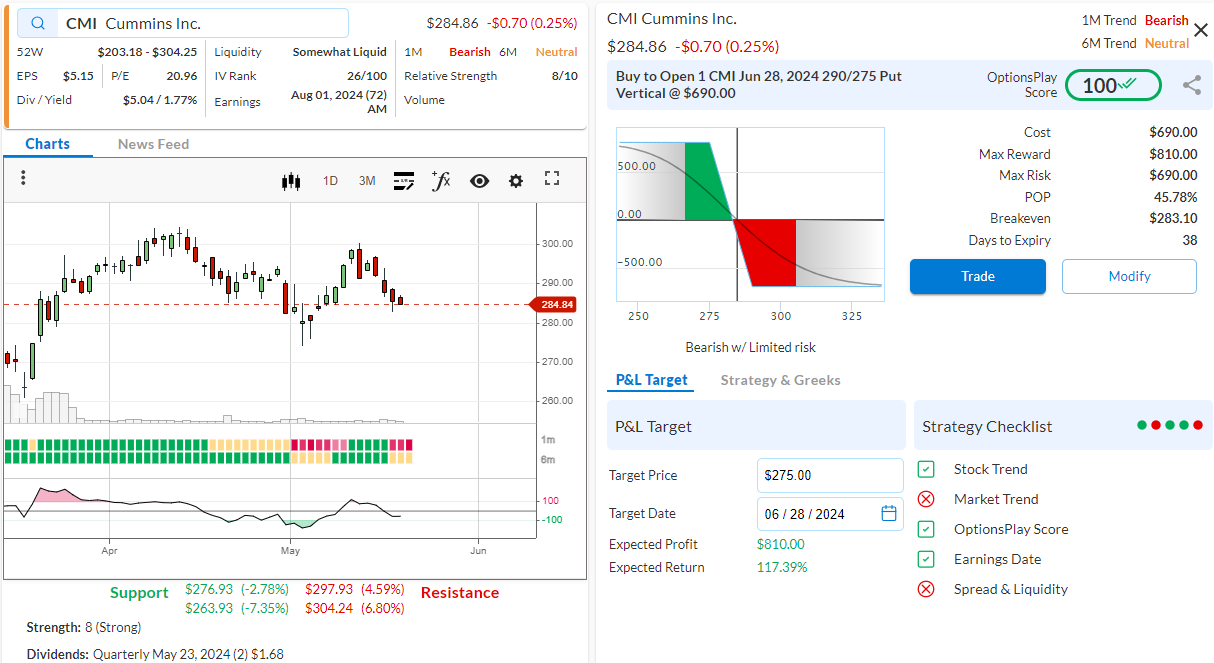
Task: Click the Relative Strength value 8/10
Action: tap(564, 76)
